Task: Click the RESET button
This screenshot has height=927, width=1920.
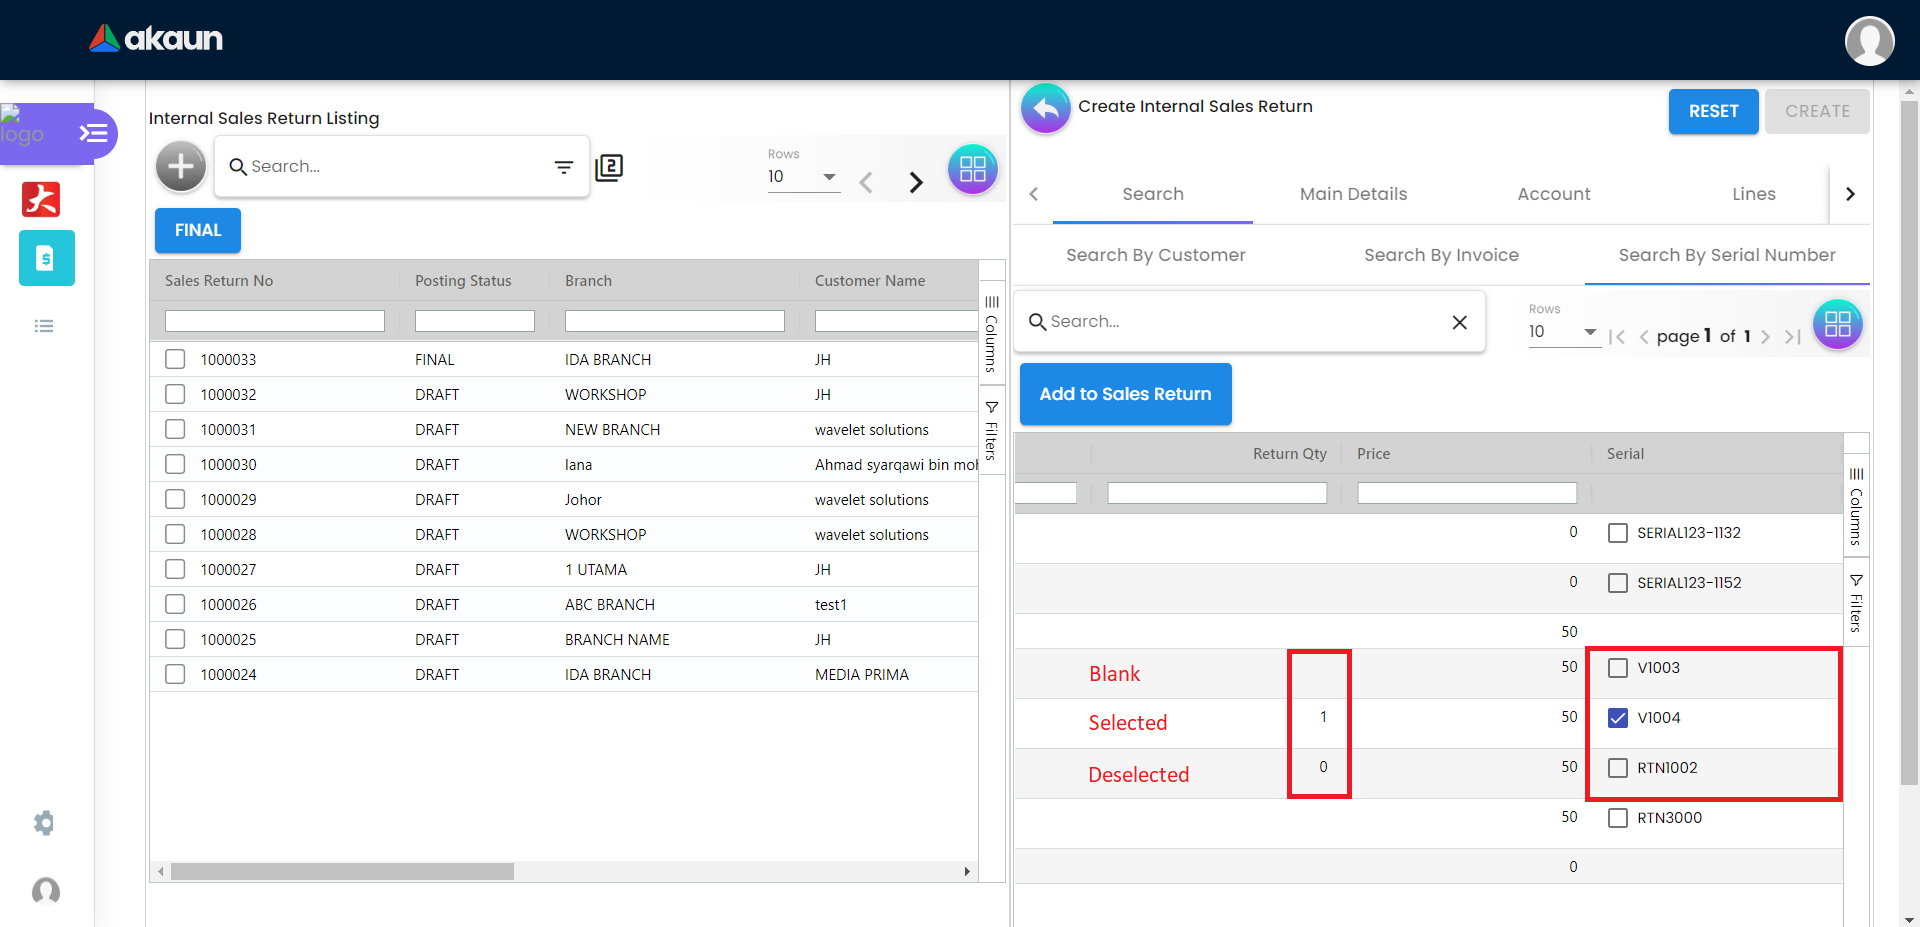Action: pos(1713,111)
